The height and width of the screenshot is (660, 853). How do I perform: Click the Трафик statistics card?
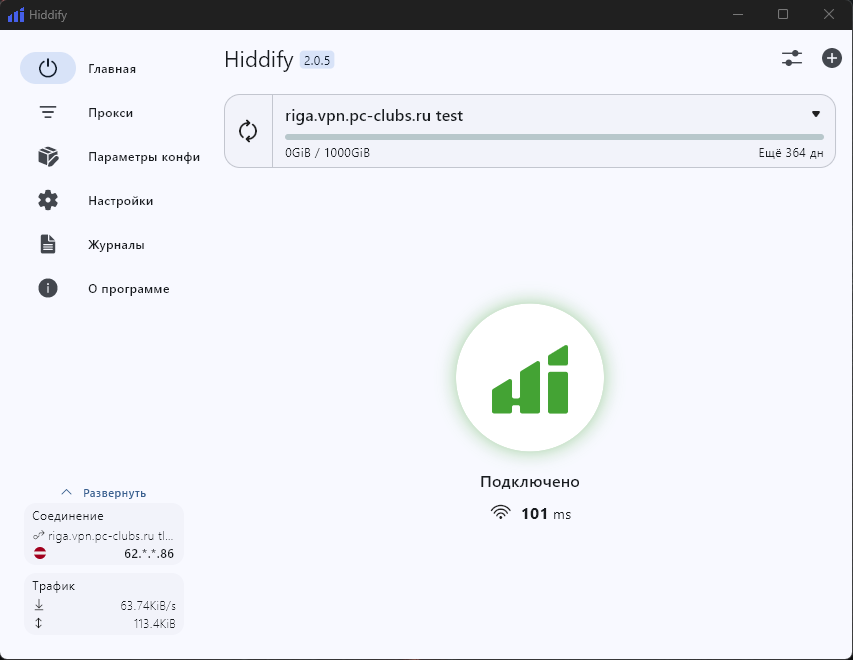click(x=104, y=604)
